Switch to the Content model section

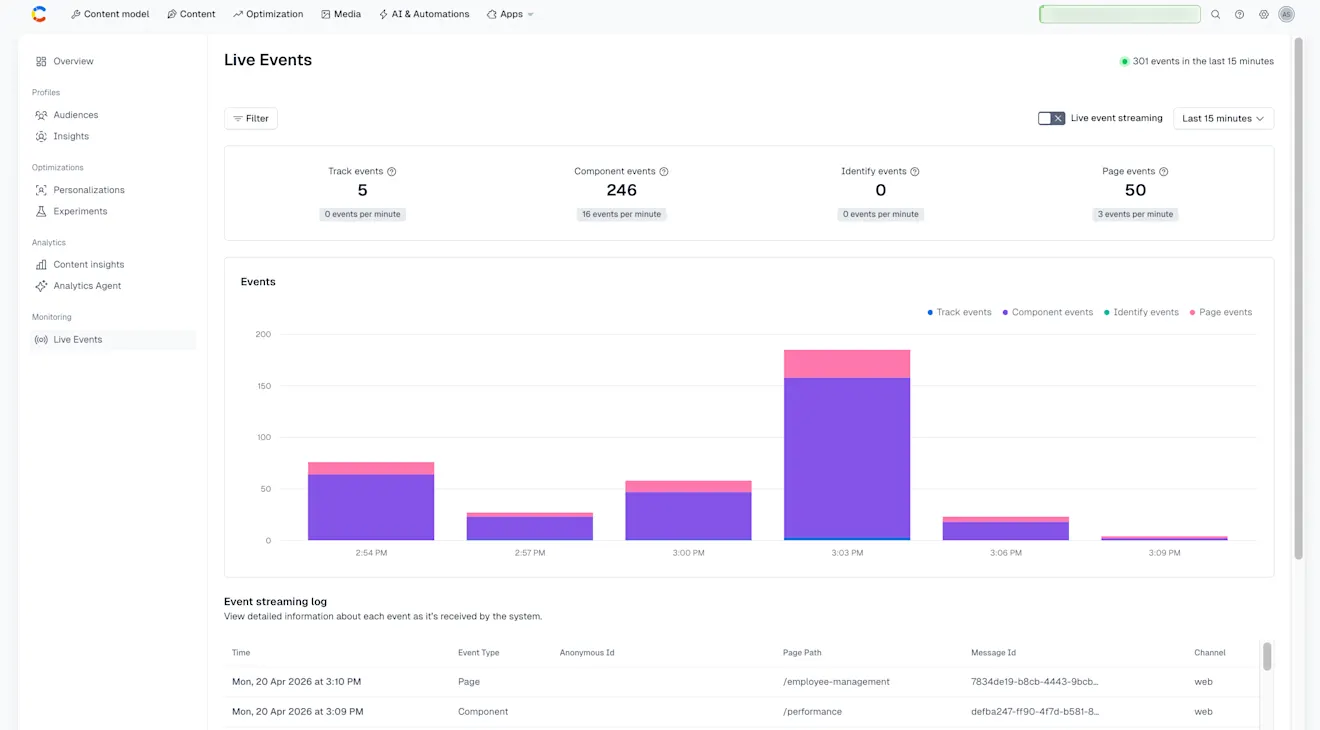pos(110,14)
